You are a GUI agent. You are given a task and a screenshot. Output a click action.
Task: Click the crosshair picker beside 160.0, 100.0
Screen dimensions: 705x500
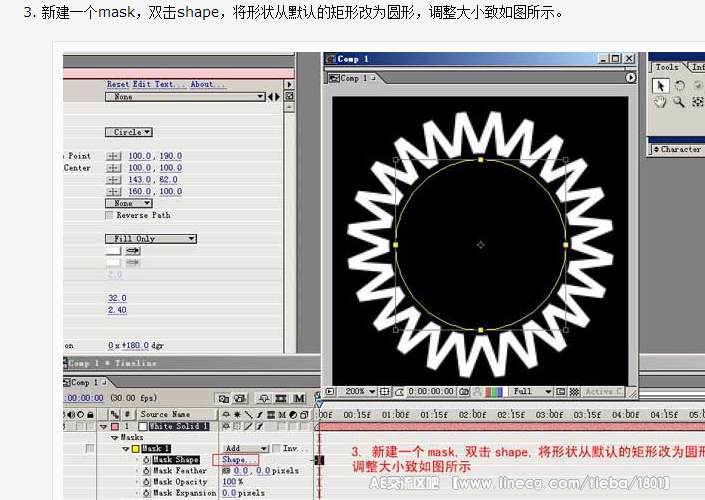point(113,192)
